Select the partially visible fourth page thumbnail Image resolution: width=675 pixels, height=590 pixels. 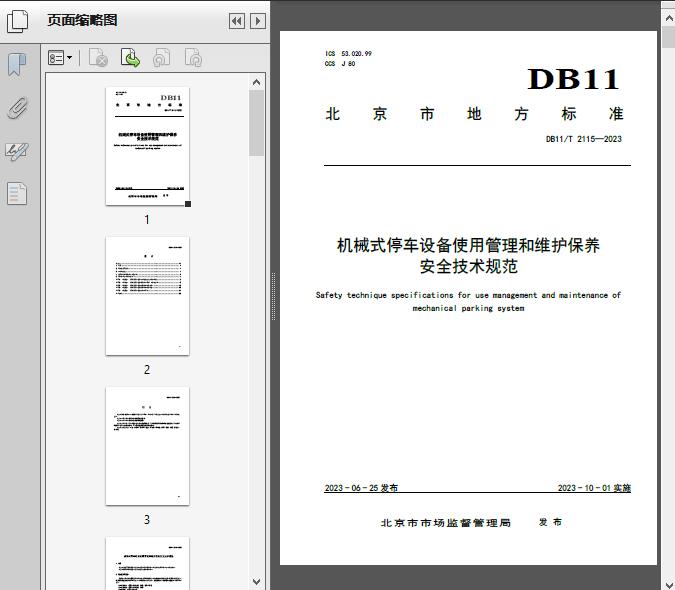147,563
